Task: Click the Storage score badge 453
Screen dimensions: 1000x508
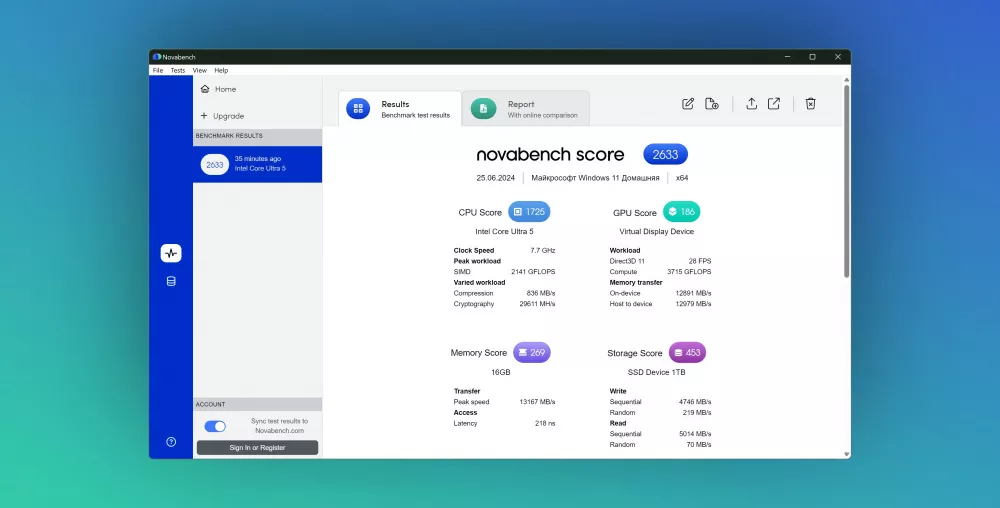Action: [x=688, y=352]
